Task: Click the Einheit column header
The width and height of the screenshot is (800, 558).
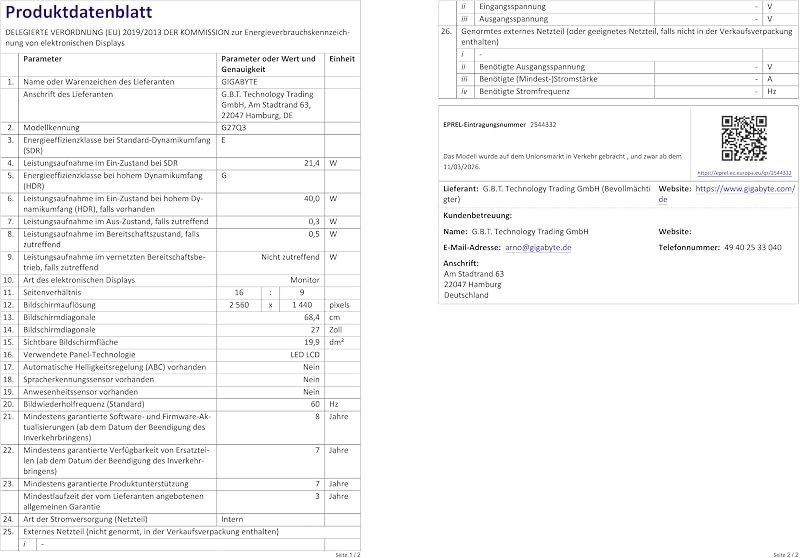Action: [342, 59]
